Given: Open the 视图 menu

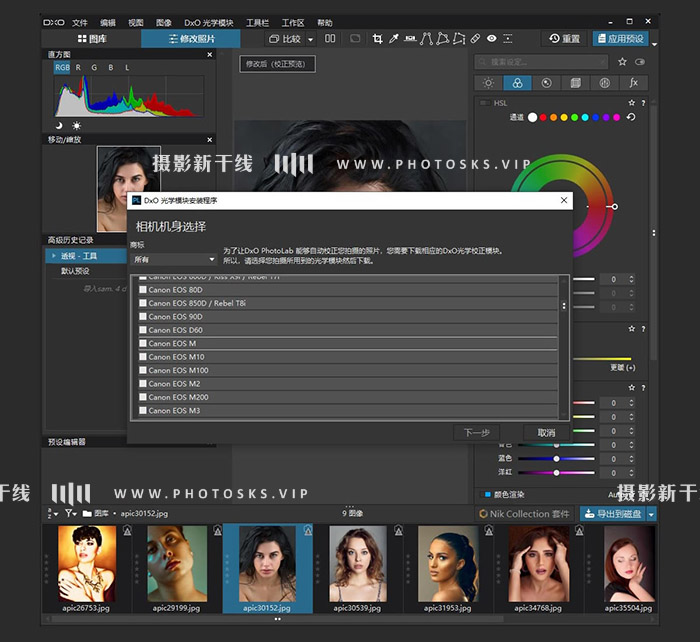Looking at the screenshot, I should (136, 23).
